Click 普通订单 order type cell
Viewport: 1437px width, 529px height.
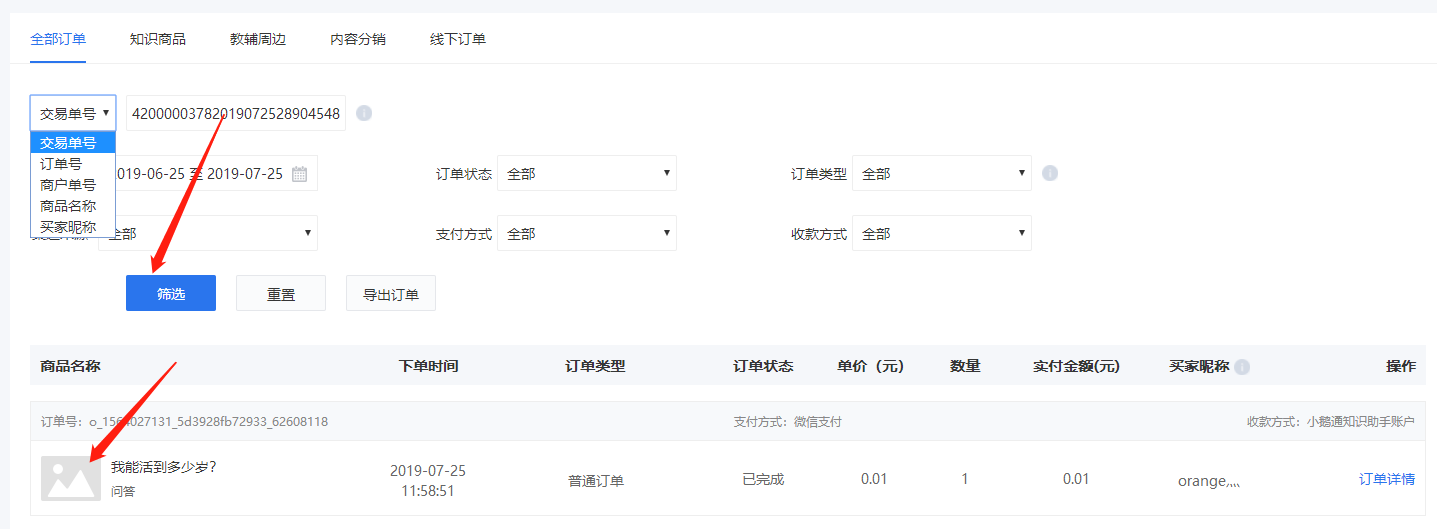pyautogui.click(x=596, y=480)
